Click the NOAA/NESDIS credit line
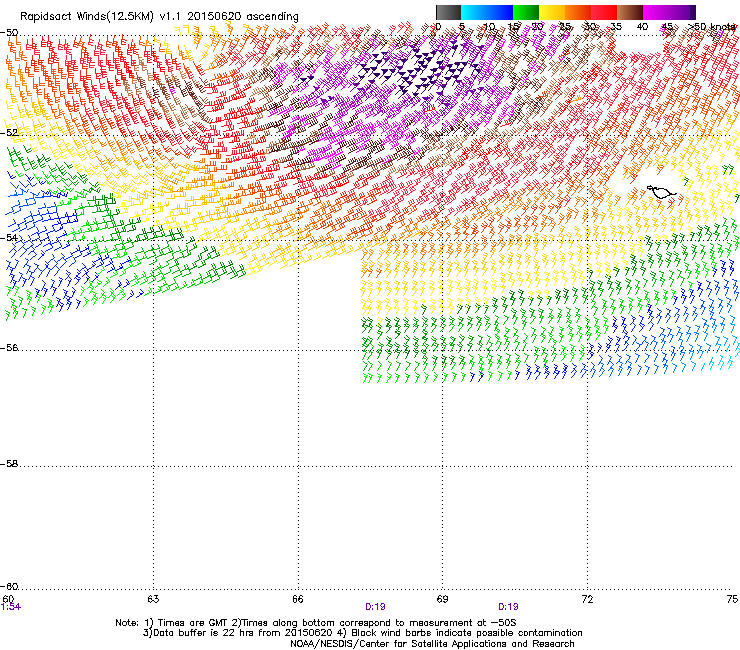Image resolution: width=740 pixels, height=650 pixels. pyautogui.click(x=432, y=644)
